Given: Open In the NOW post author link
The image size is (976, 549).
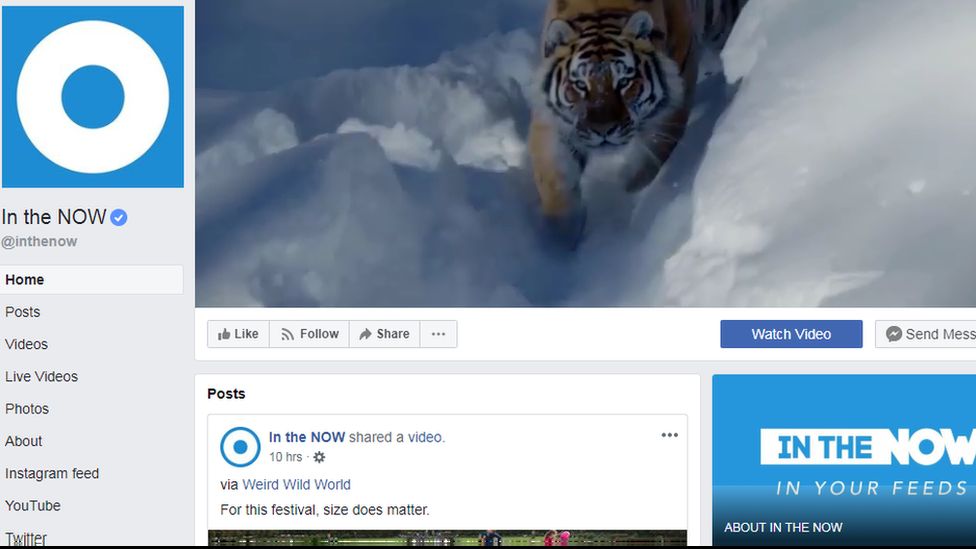Looking at the screenshot, I should pyautogui.click(x=307, y=437).
